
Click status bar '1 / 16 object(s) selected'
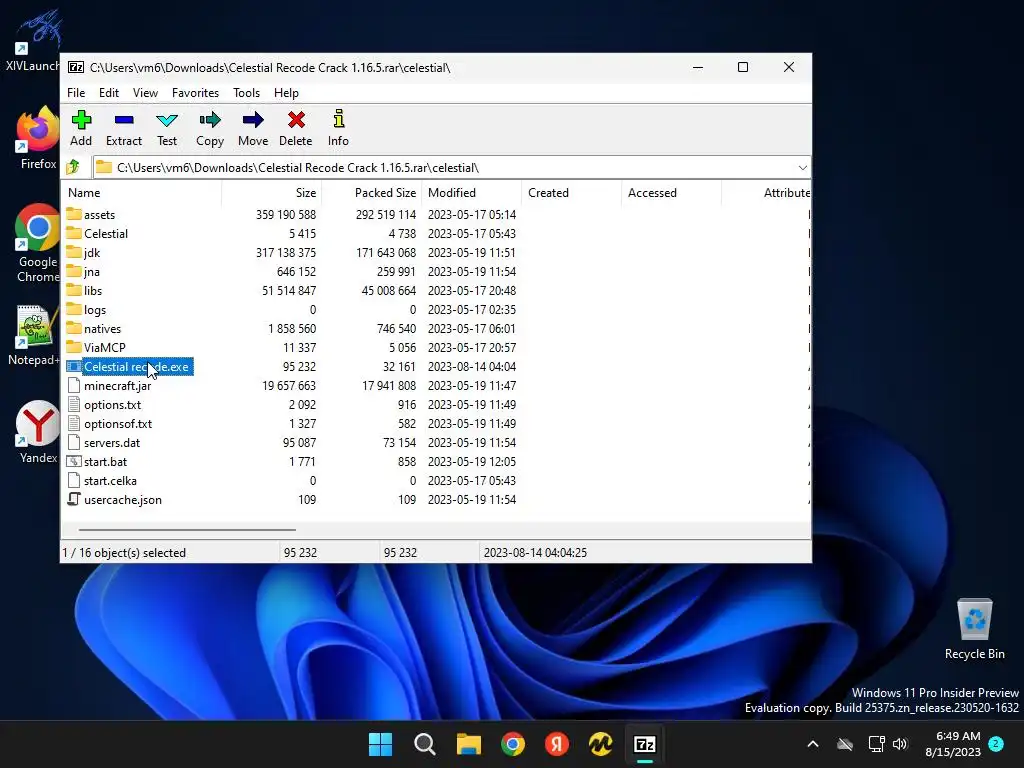tap(124, 552)
